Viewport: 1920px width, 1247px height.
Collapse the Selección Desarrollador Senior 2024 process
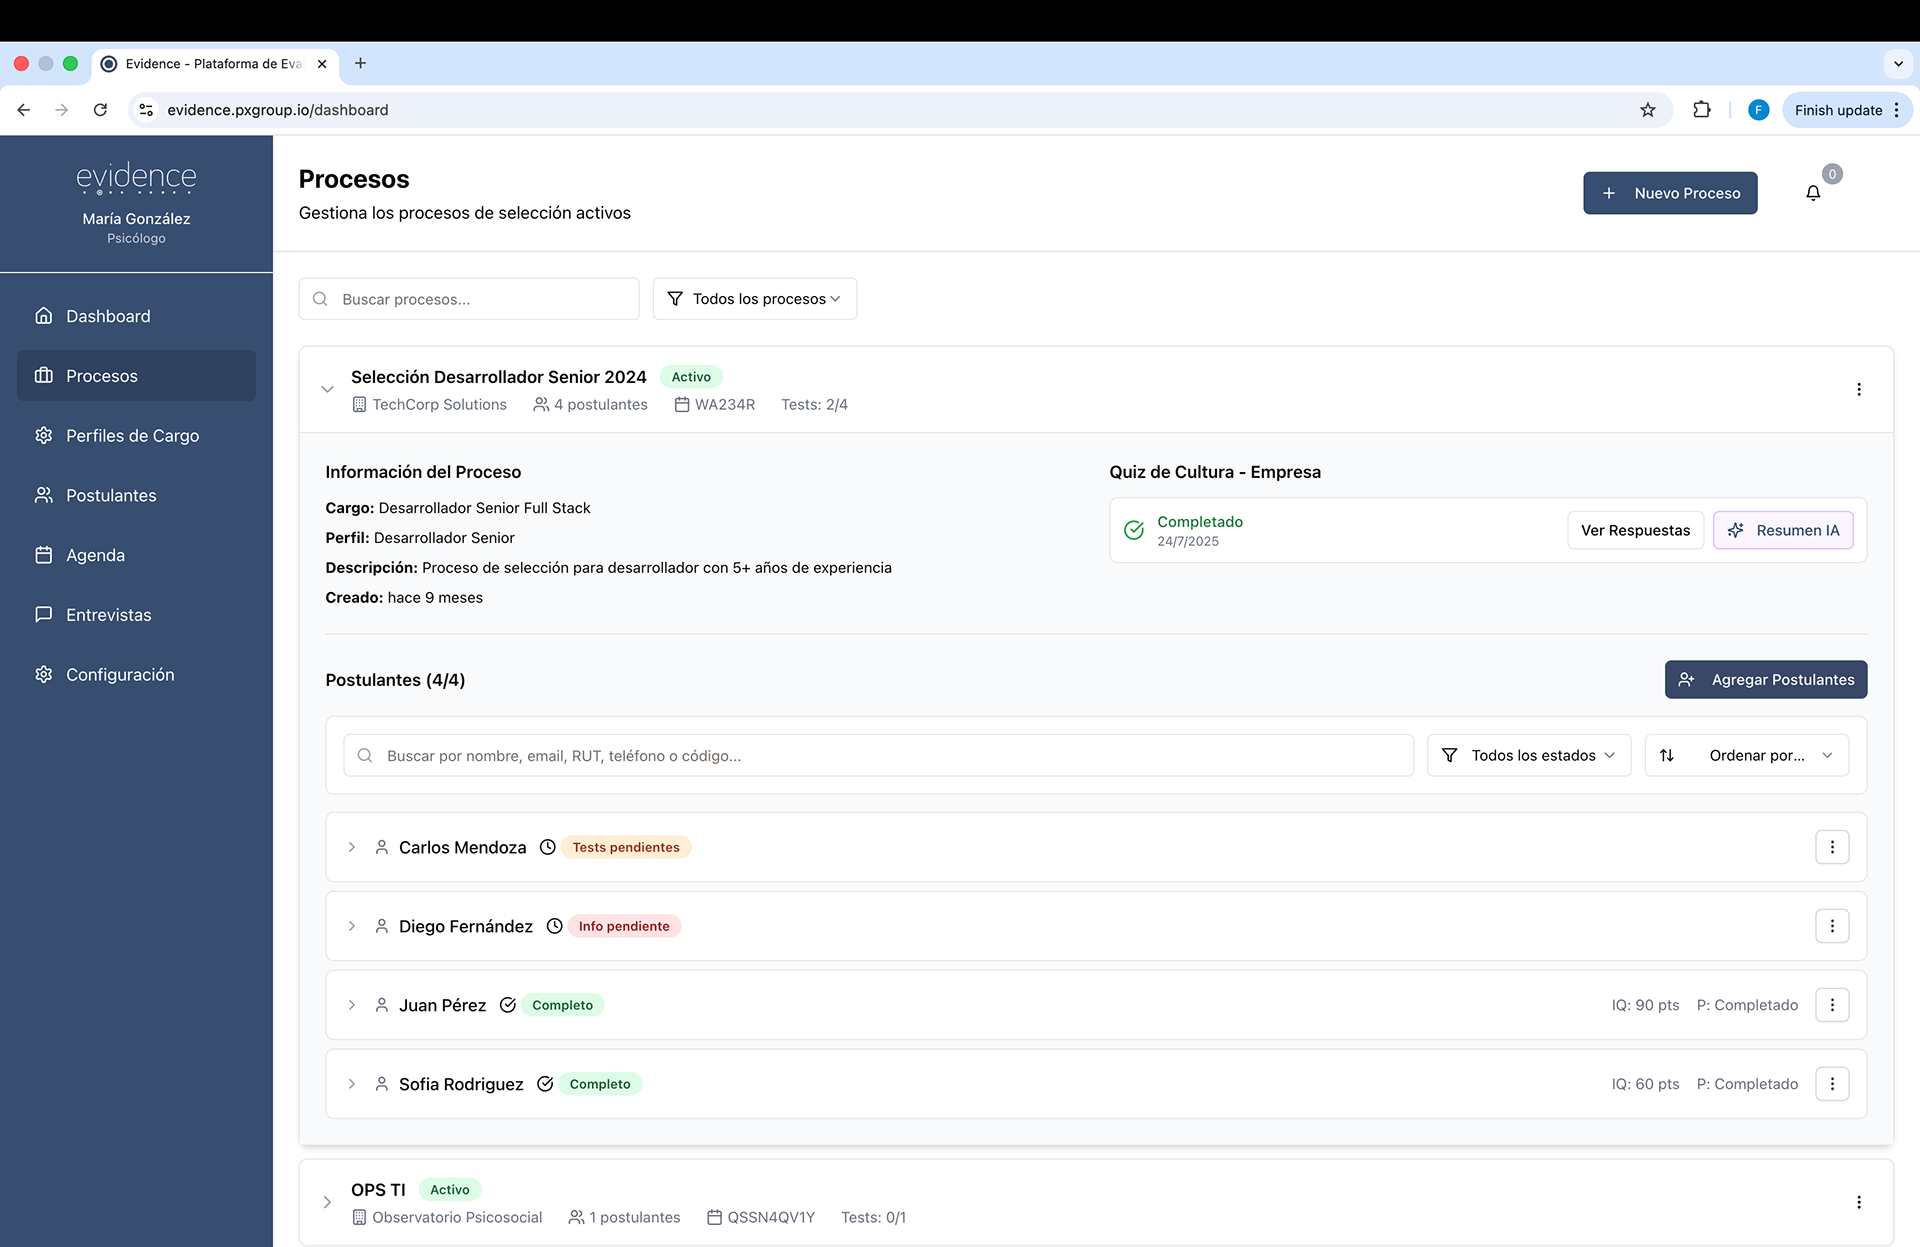click(327, 390)
